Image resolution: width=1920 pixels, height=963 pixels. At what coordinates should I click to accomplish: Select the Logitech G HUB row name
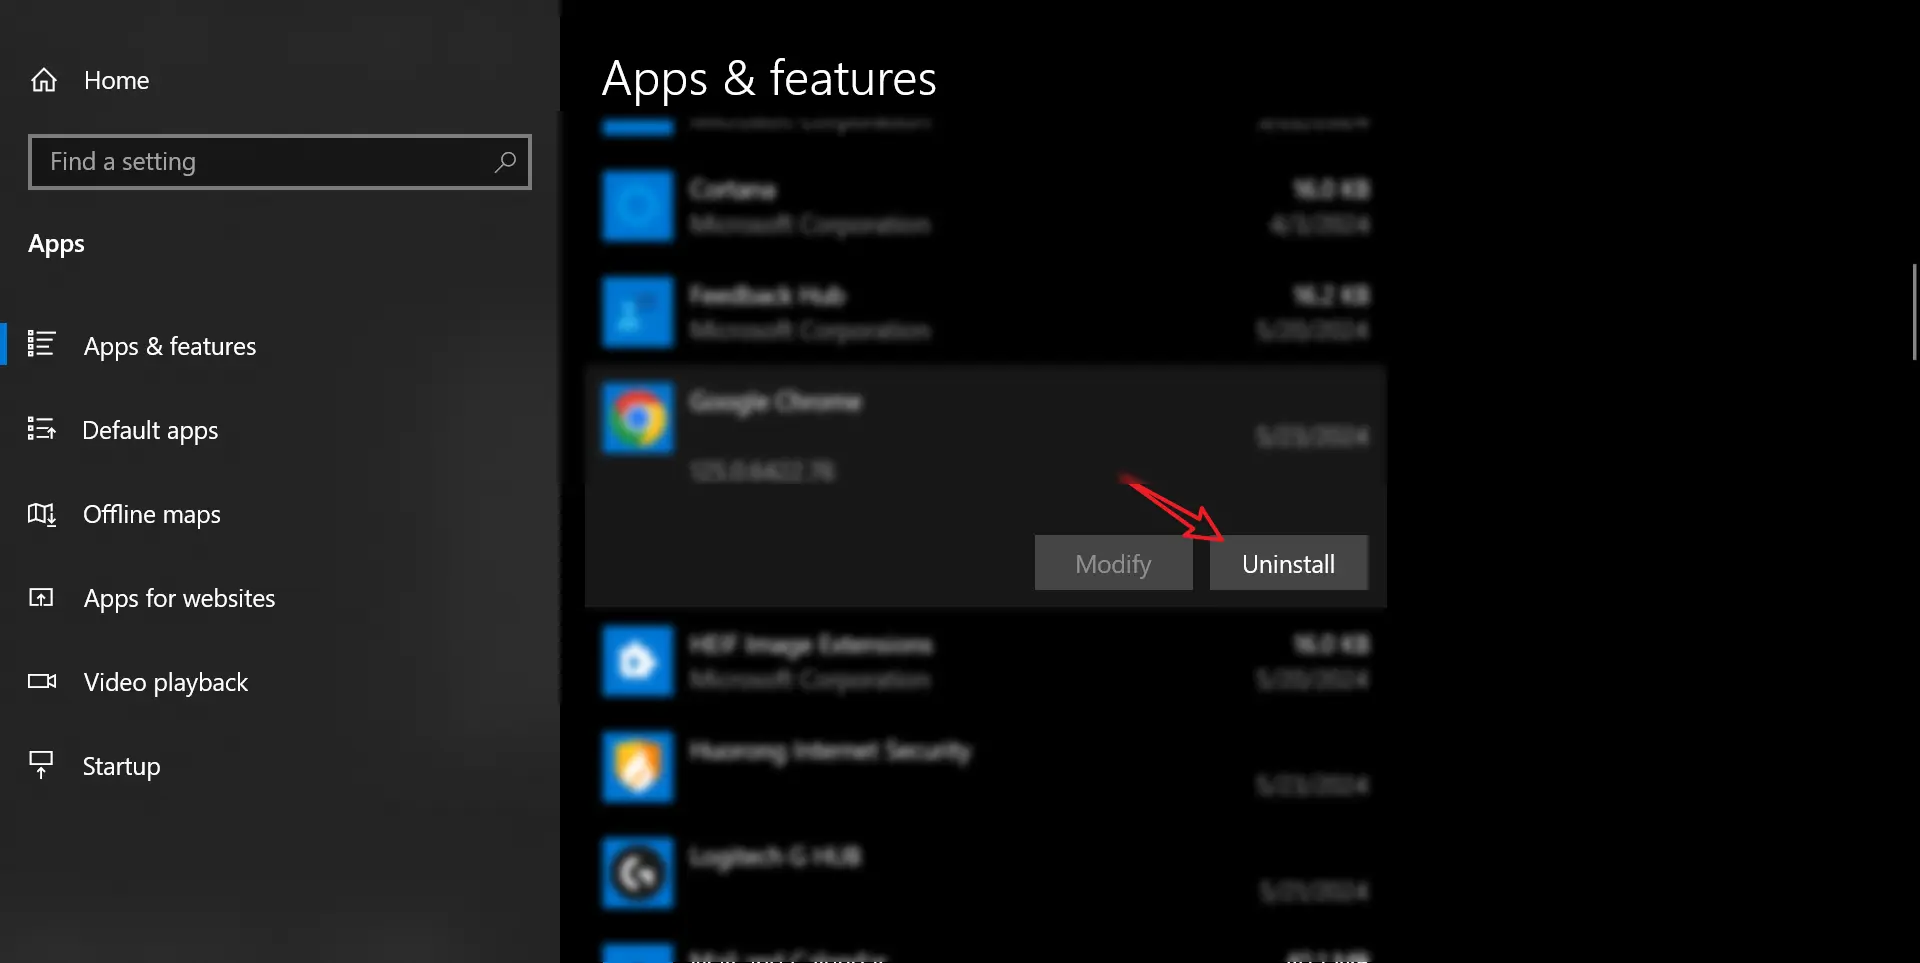click(775, 857)
